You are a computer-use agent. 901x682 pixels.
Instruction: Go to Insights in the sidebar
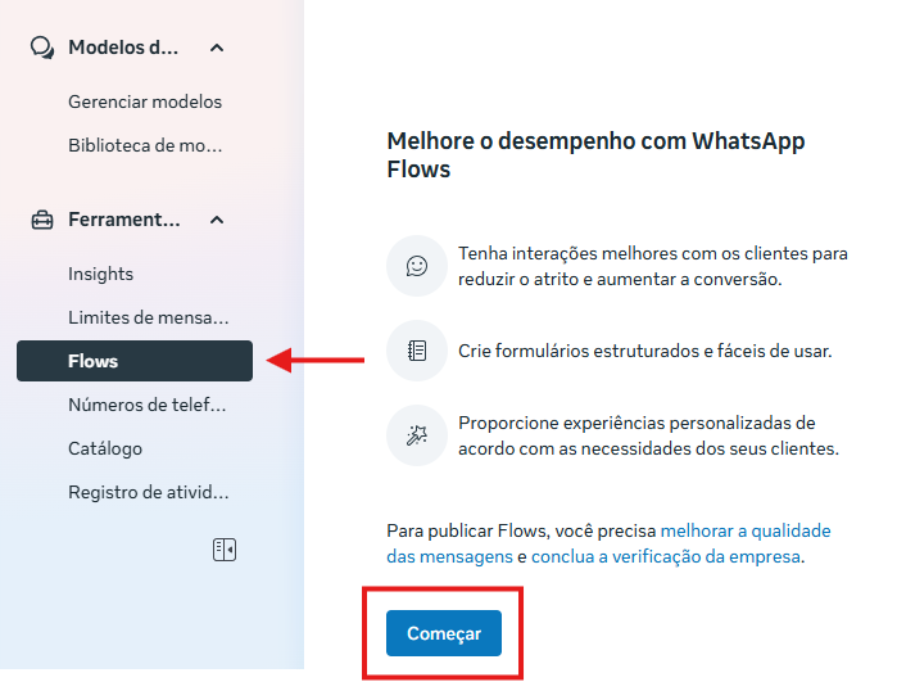[101, 274]
